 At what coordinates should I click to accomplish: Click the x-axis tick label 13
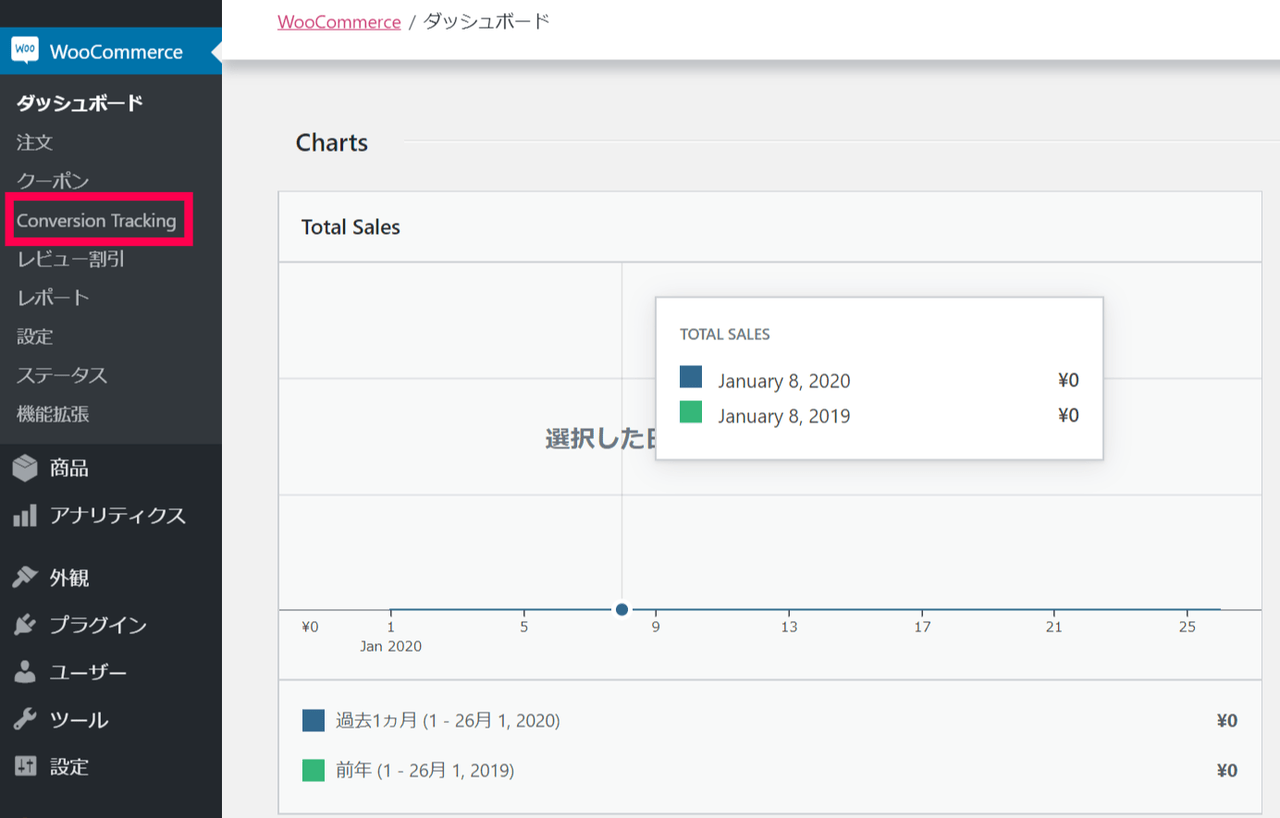pos(789,627)
